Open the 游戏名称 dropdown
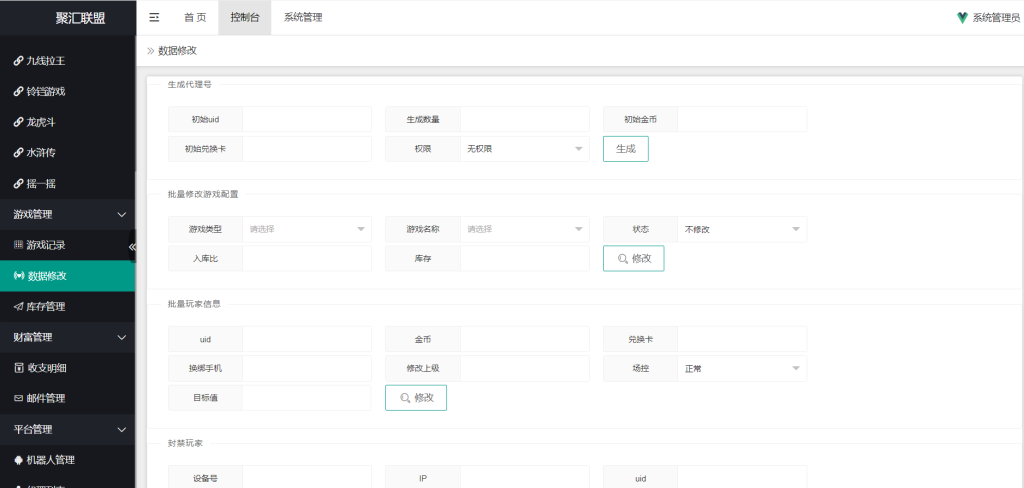 (x=524, y=229)
